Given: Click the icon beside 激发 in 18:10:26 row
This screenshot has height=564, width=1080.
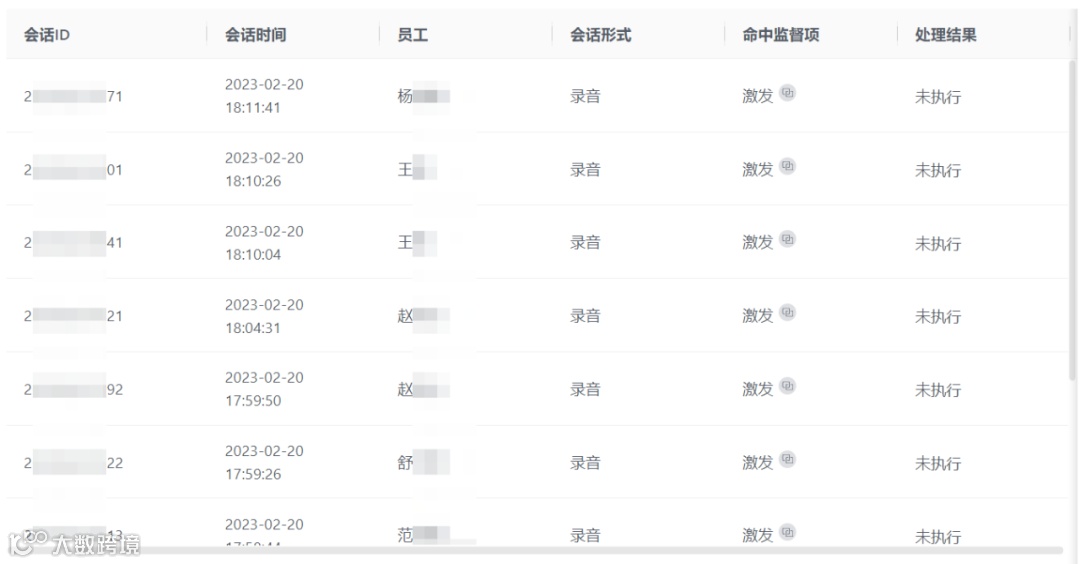Looking at the screenshot, I should point(788,166).
